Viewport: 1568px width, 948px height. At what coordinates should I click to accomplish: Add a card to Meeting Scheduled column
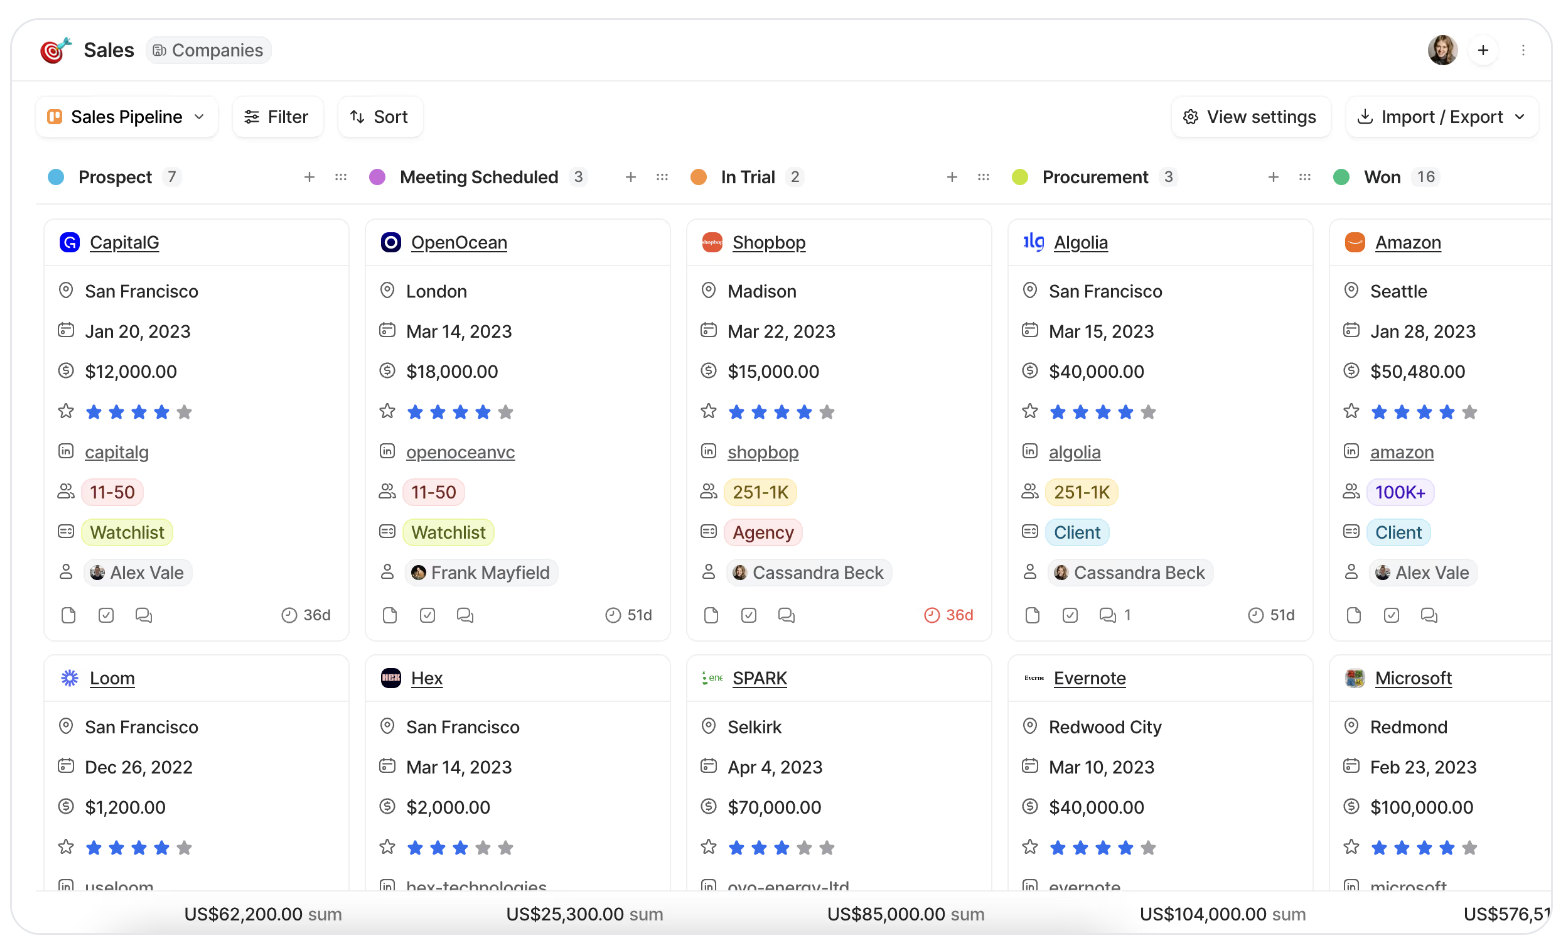631,177
